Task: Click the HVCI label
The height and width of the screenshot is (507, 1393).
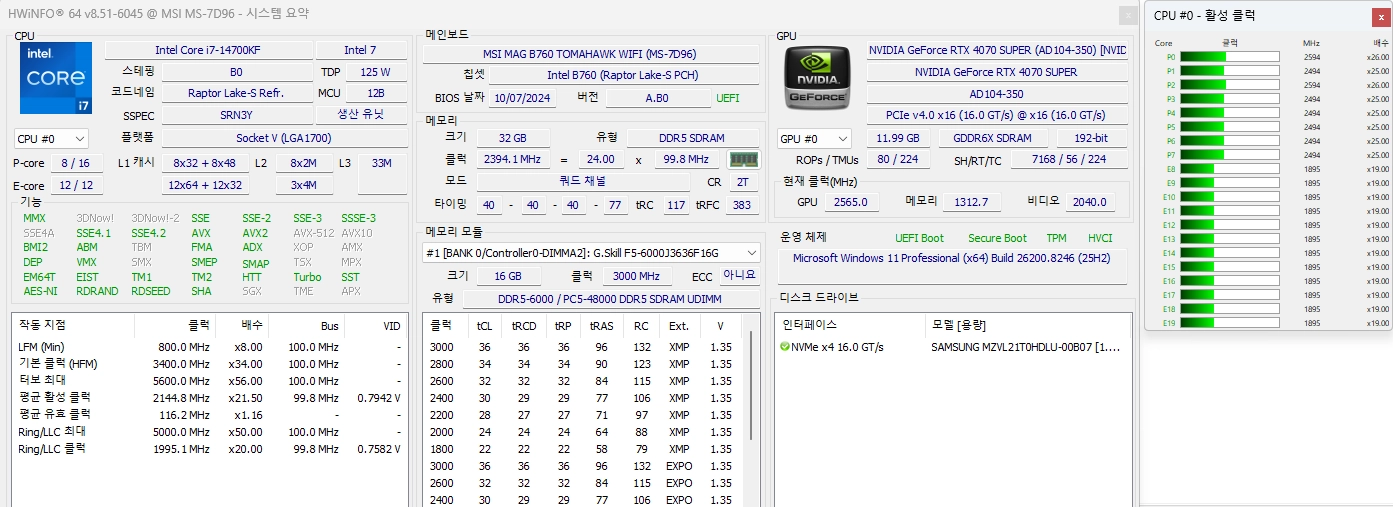Action: 1100,238
